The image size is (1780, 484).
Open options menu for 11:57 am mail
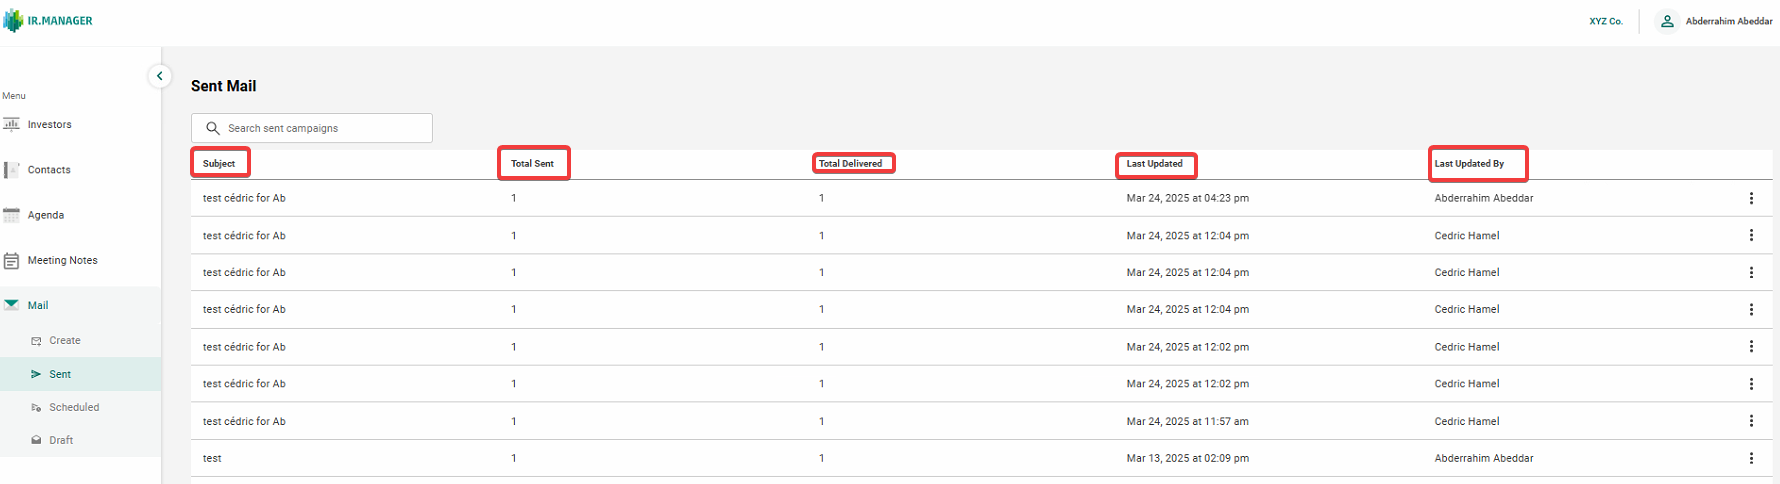(x=1751, y=421)
